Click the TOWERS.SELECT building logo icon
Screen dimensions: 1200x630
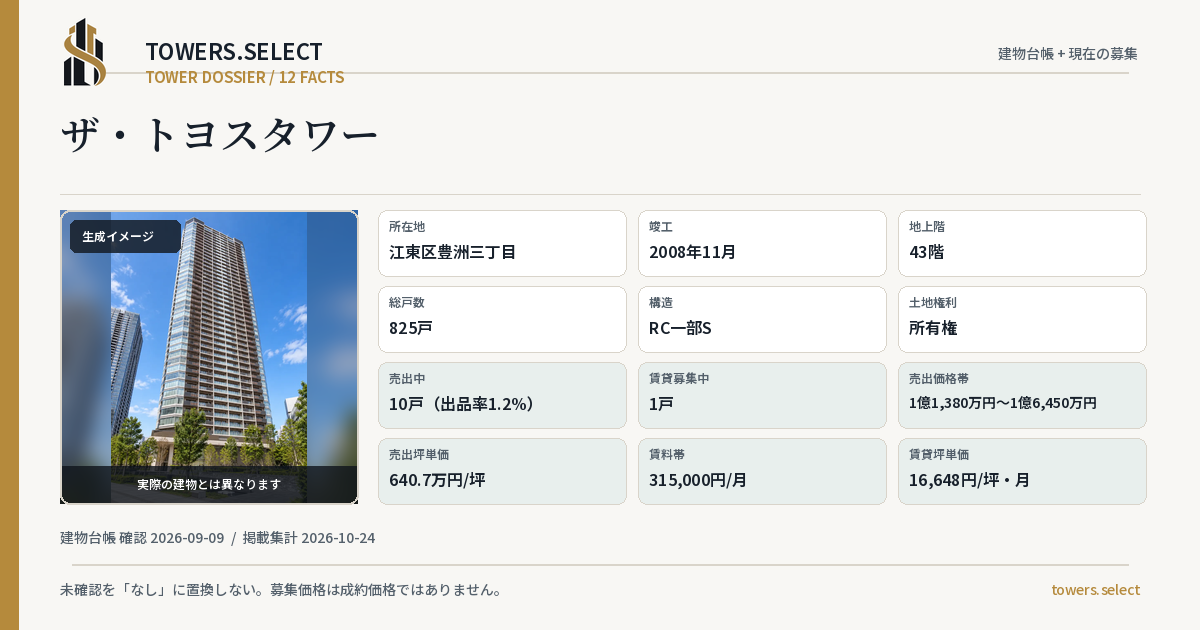coord(85,52)
